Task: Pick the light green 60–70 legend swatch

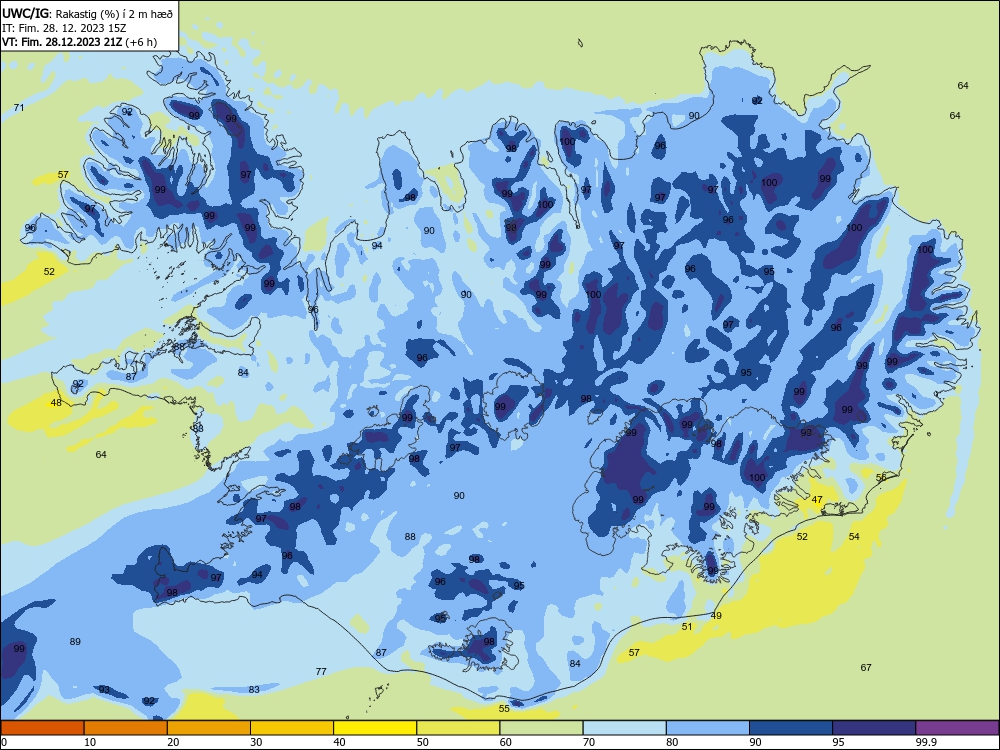Action: click(x=541, y=728)
